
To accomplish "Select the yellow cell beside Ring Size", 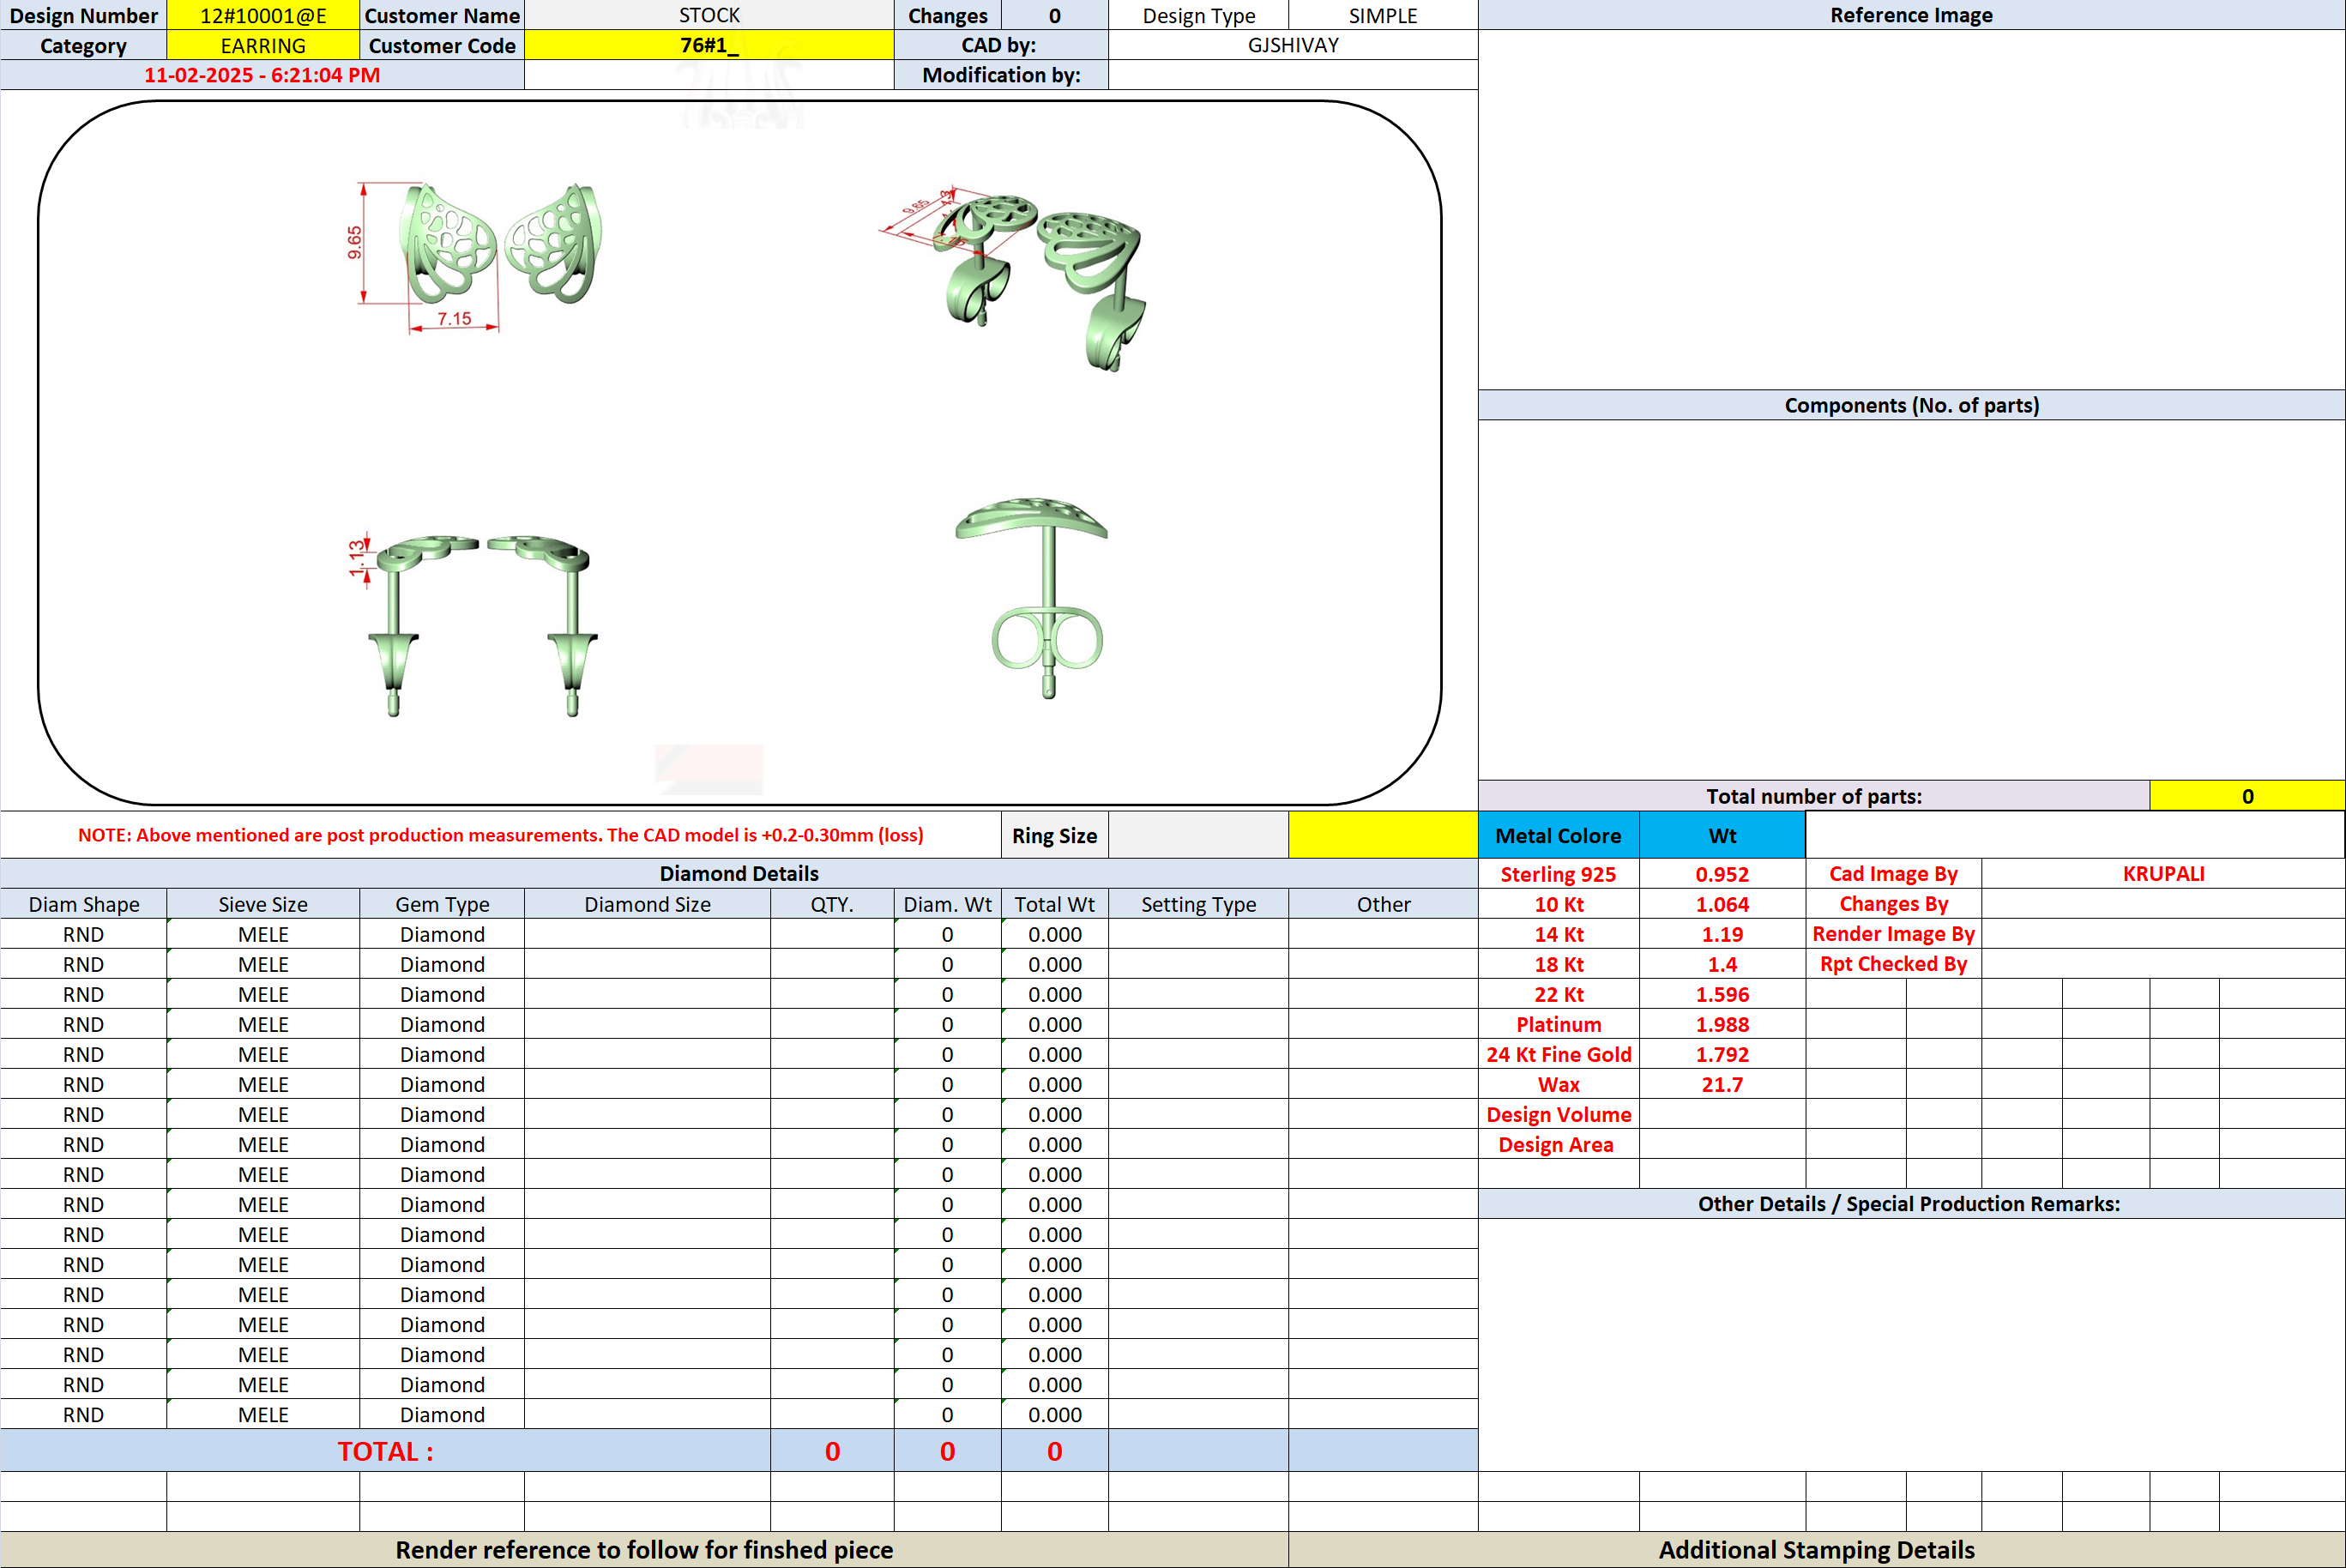I will [x=1383, y=835].
